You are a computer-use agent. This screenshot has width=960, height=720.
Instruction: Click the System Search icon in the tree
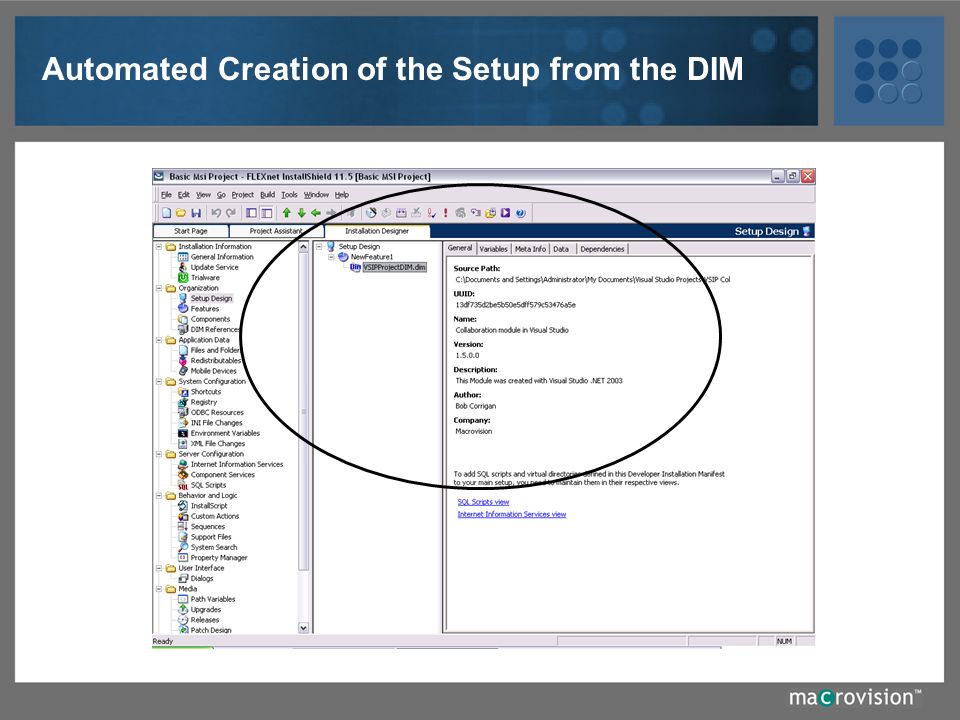(x=182, y=547)
